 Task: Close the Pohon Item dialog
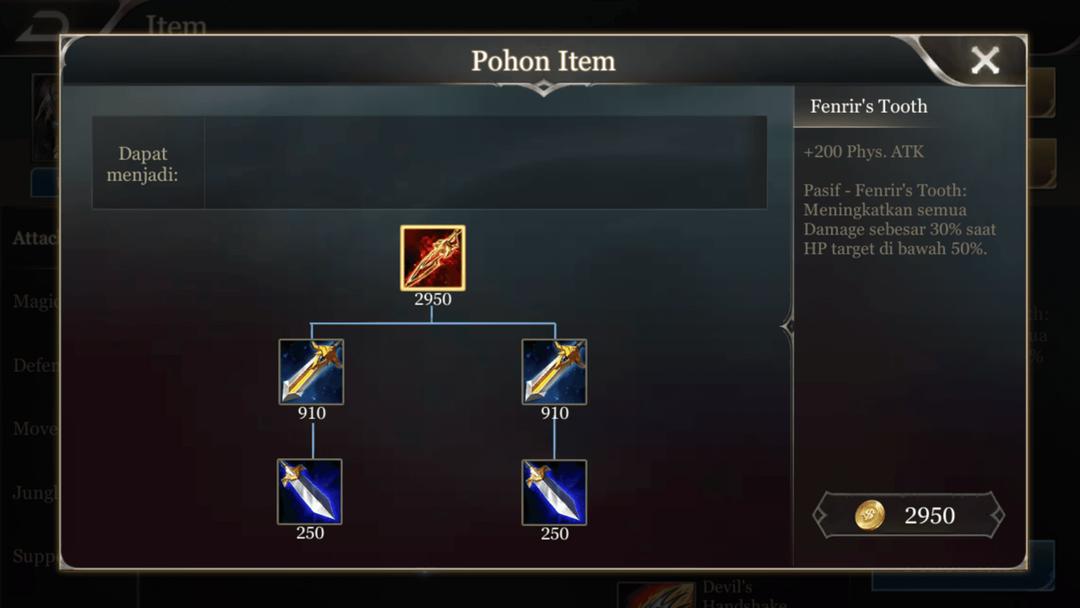(x=985, y=61)
